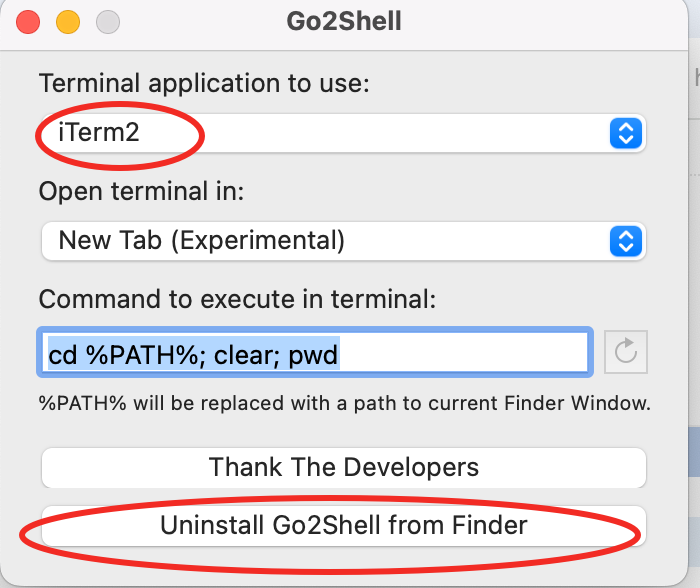Minimize the Go2Shell window with yellow button
The width and height of the screenshot is (700, 588).
(x=67, y=21)
